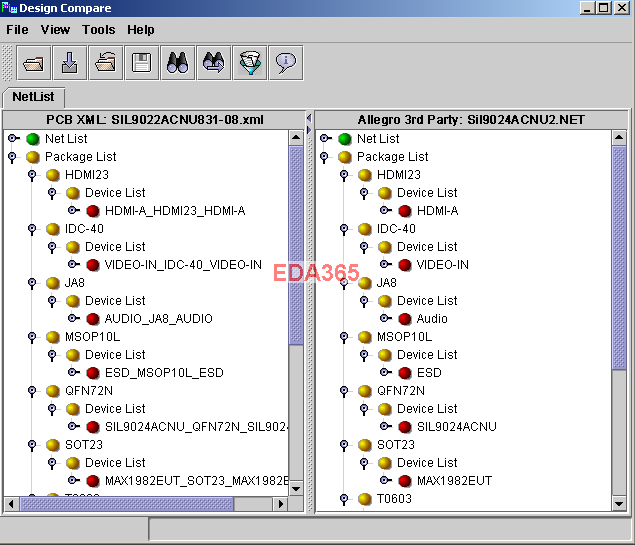
Task: Click yellow ball beside right panel T0603
Action: click(364, 499)
